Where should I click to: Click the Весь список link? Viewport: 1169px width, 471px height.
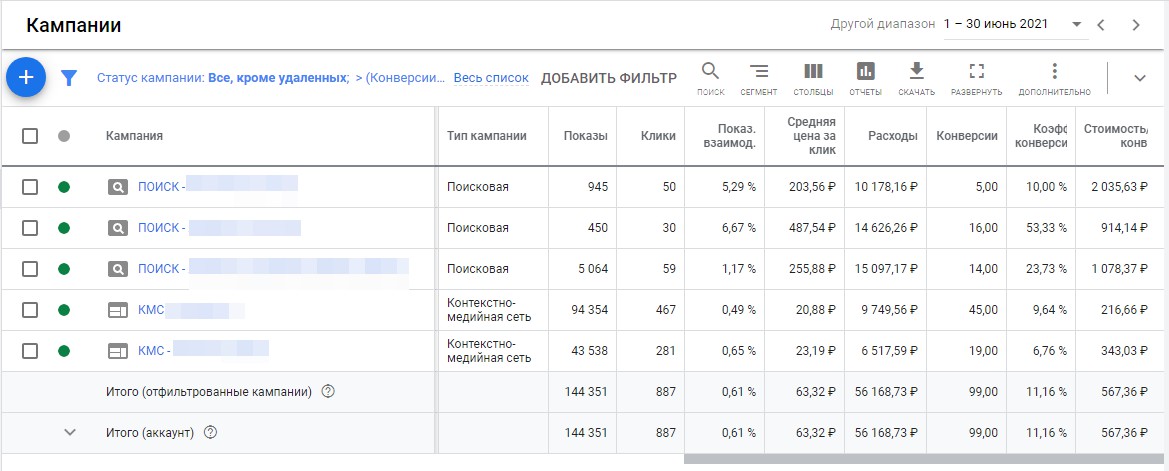490,78
